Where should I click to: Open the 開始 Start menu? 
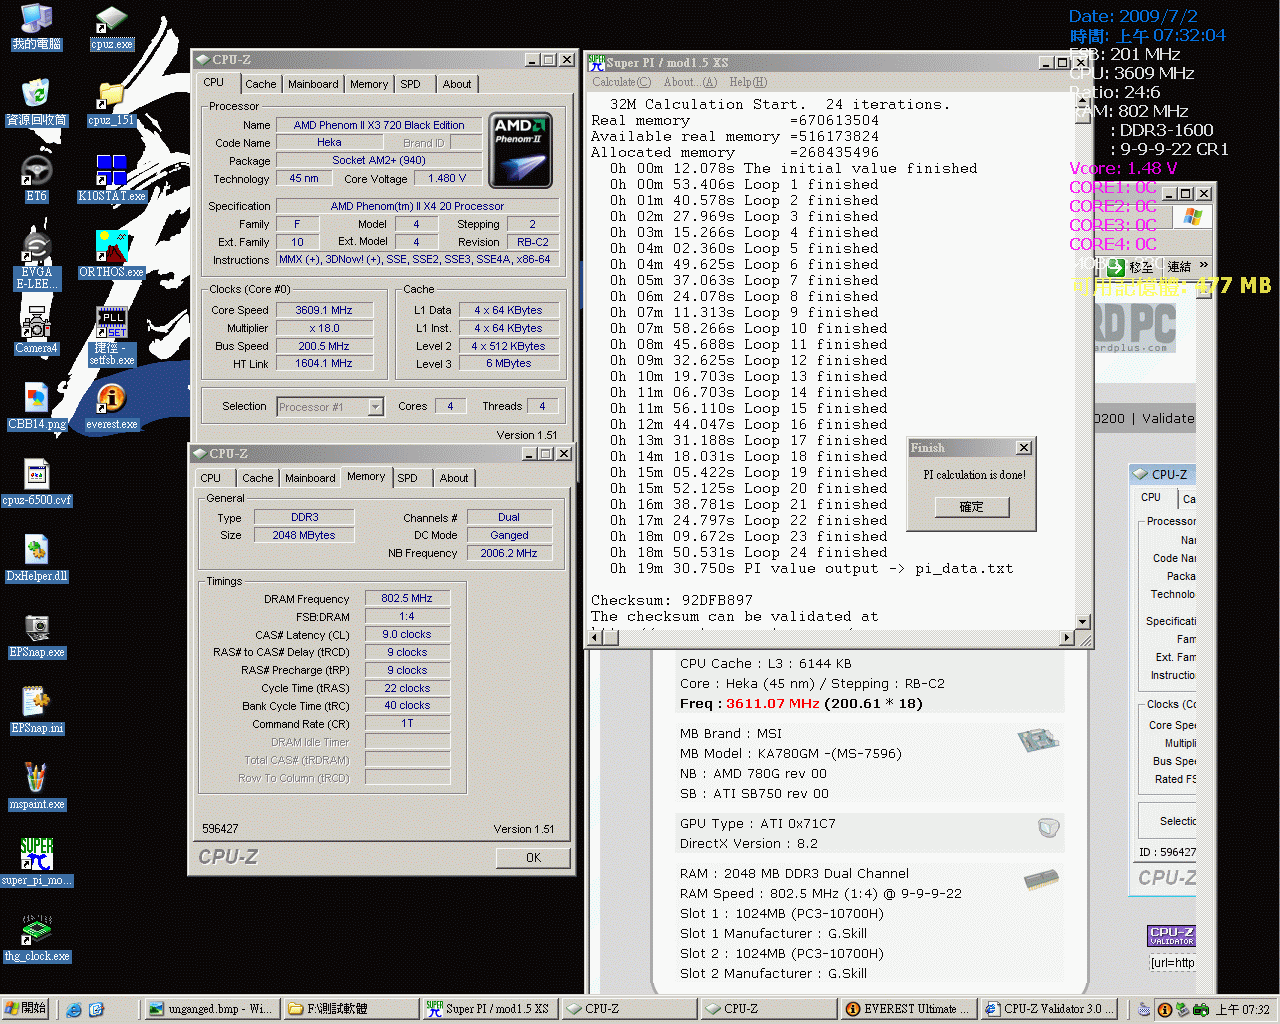click(x=25, y=1009)
